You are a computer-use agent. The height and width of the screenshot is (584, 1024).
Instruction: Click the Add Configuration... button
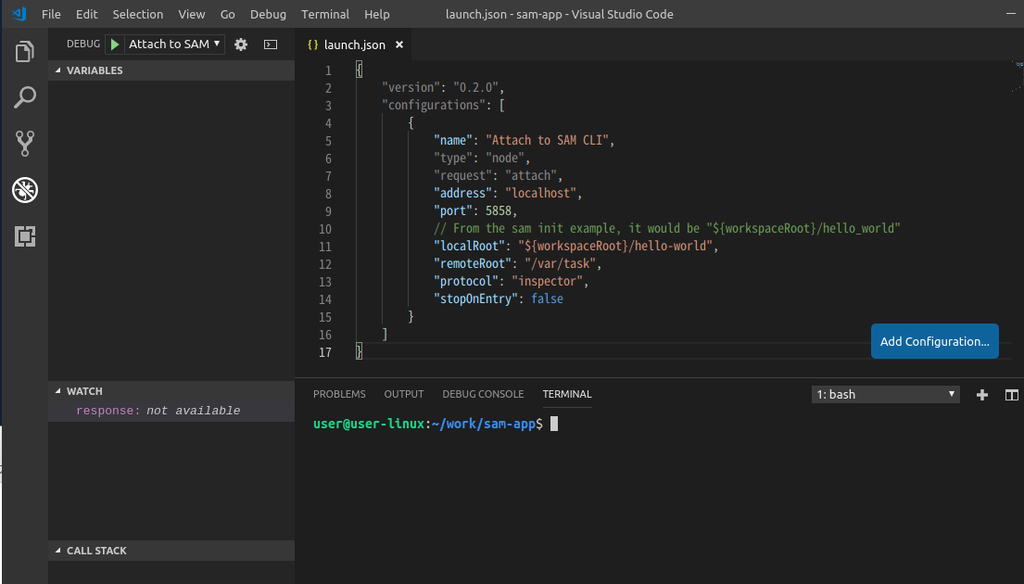coord(935,341)
